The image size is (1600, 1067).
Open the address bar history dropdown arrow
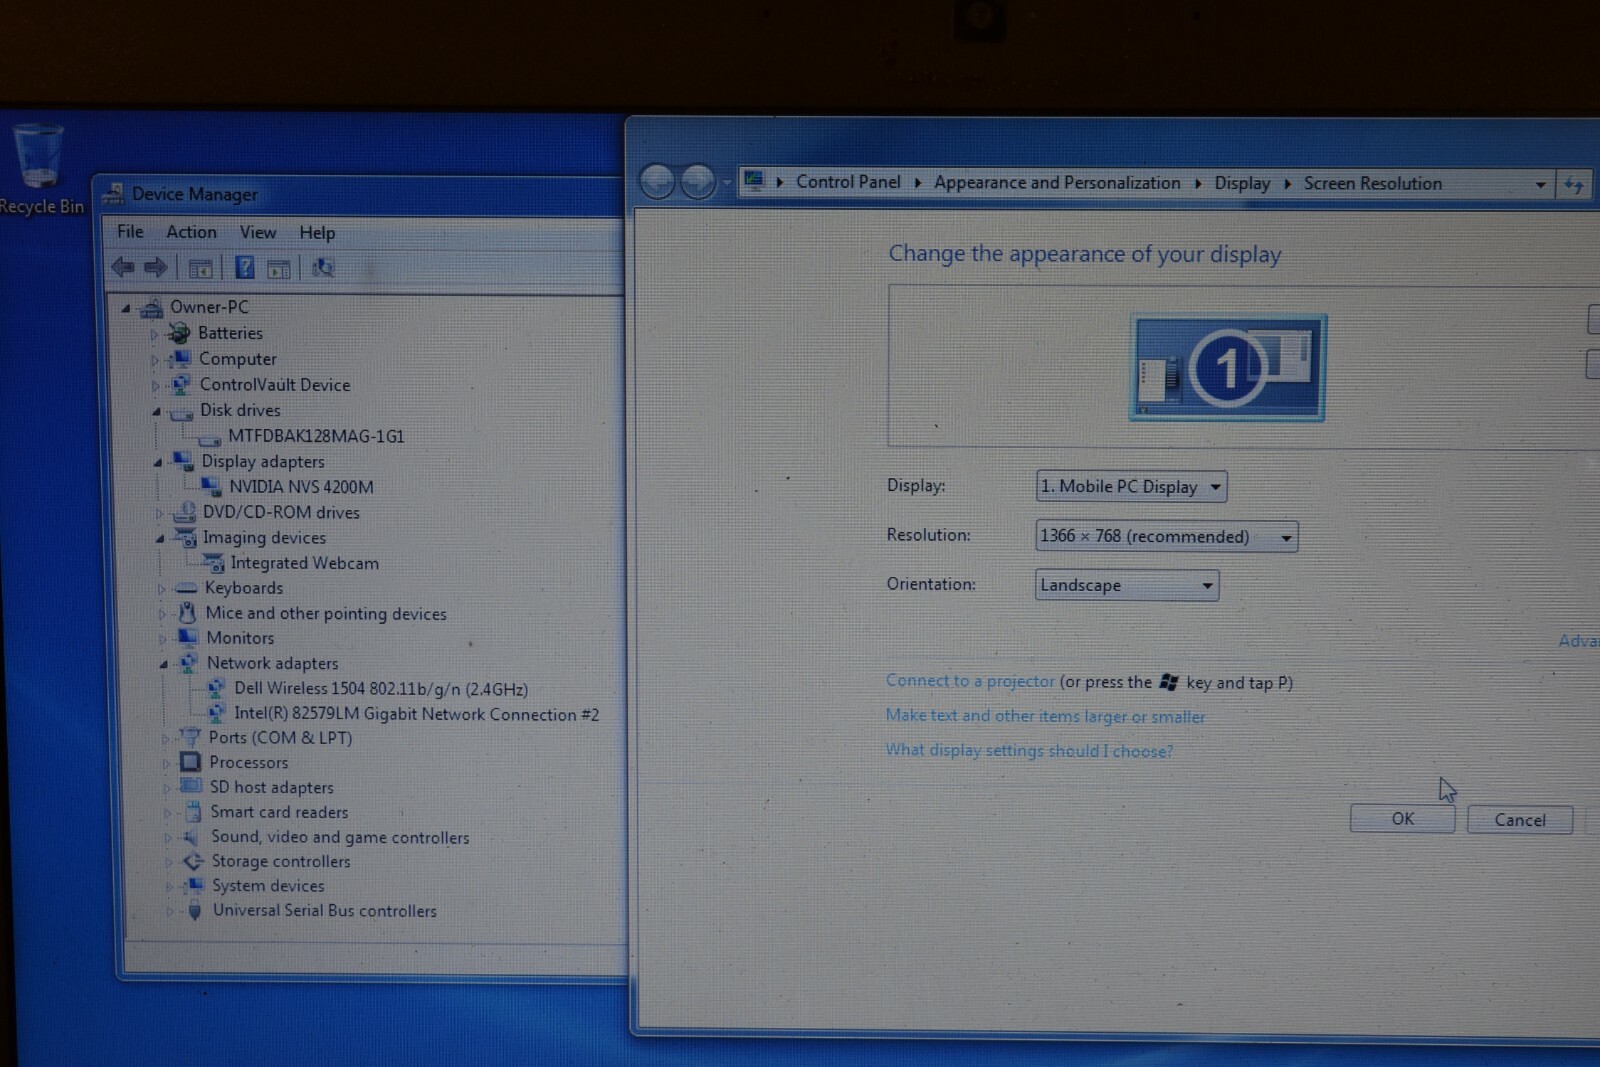[1540, 185]
